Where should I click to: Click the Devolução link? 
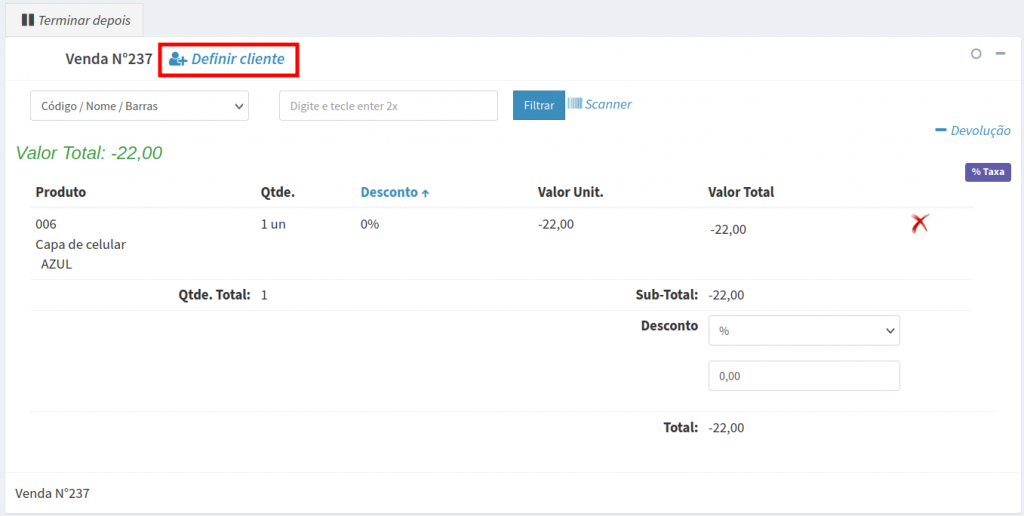(x=980, y=130)
